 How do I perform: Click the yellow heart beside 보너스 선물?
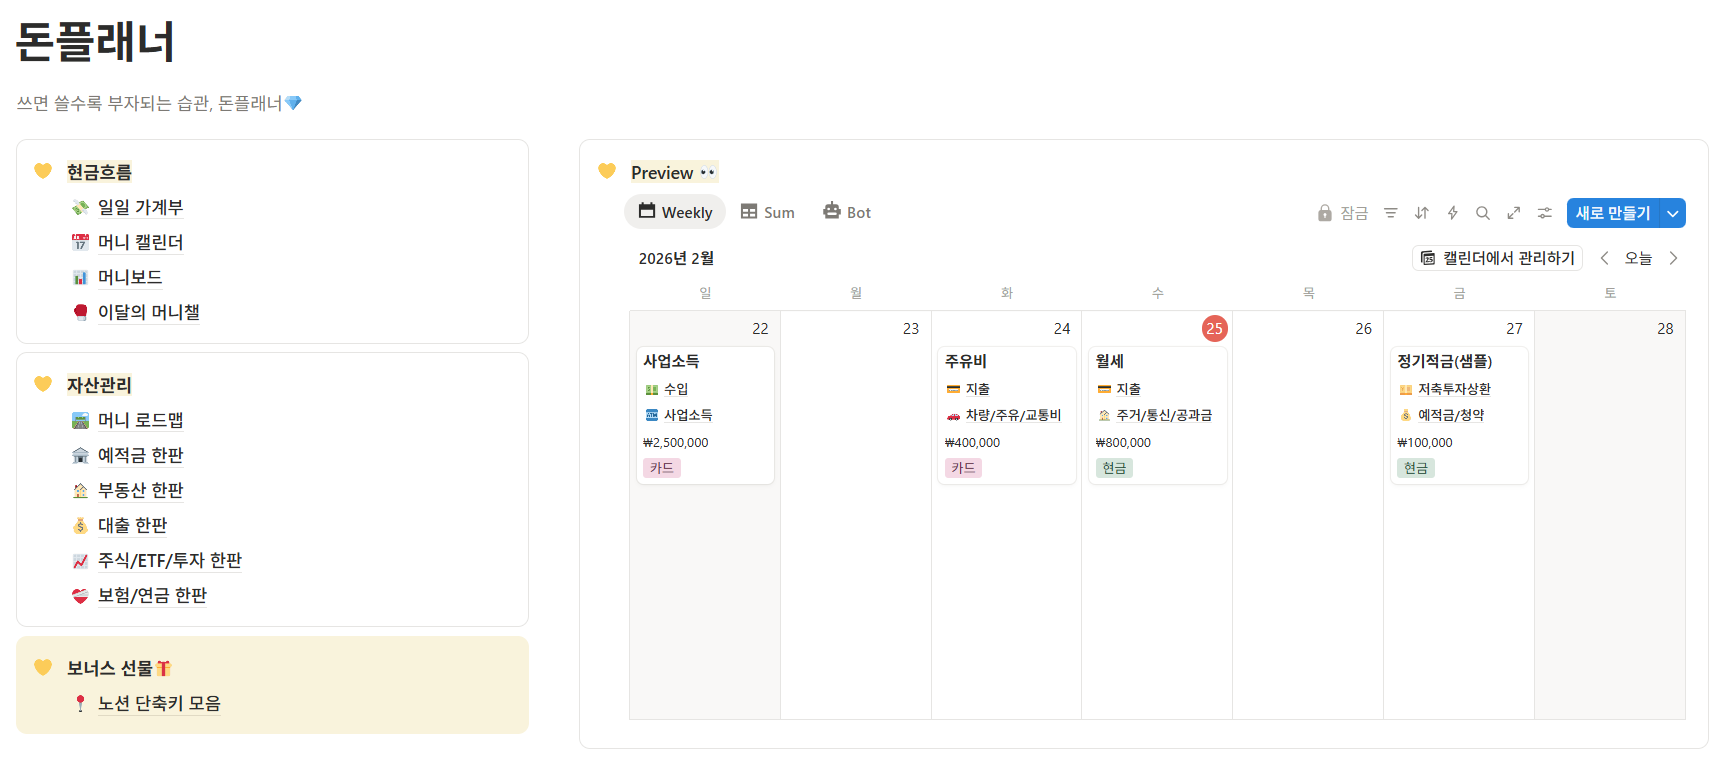coord(43,667)
